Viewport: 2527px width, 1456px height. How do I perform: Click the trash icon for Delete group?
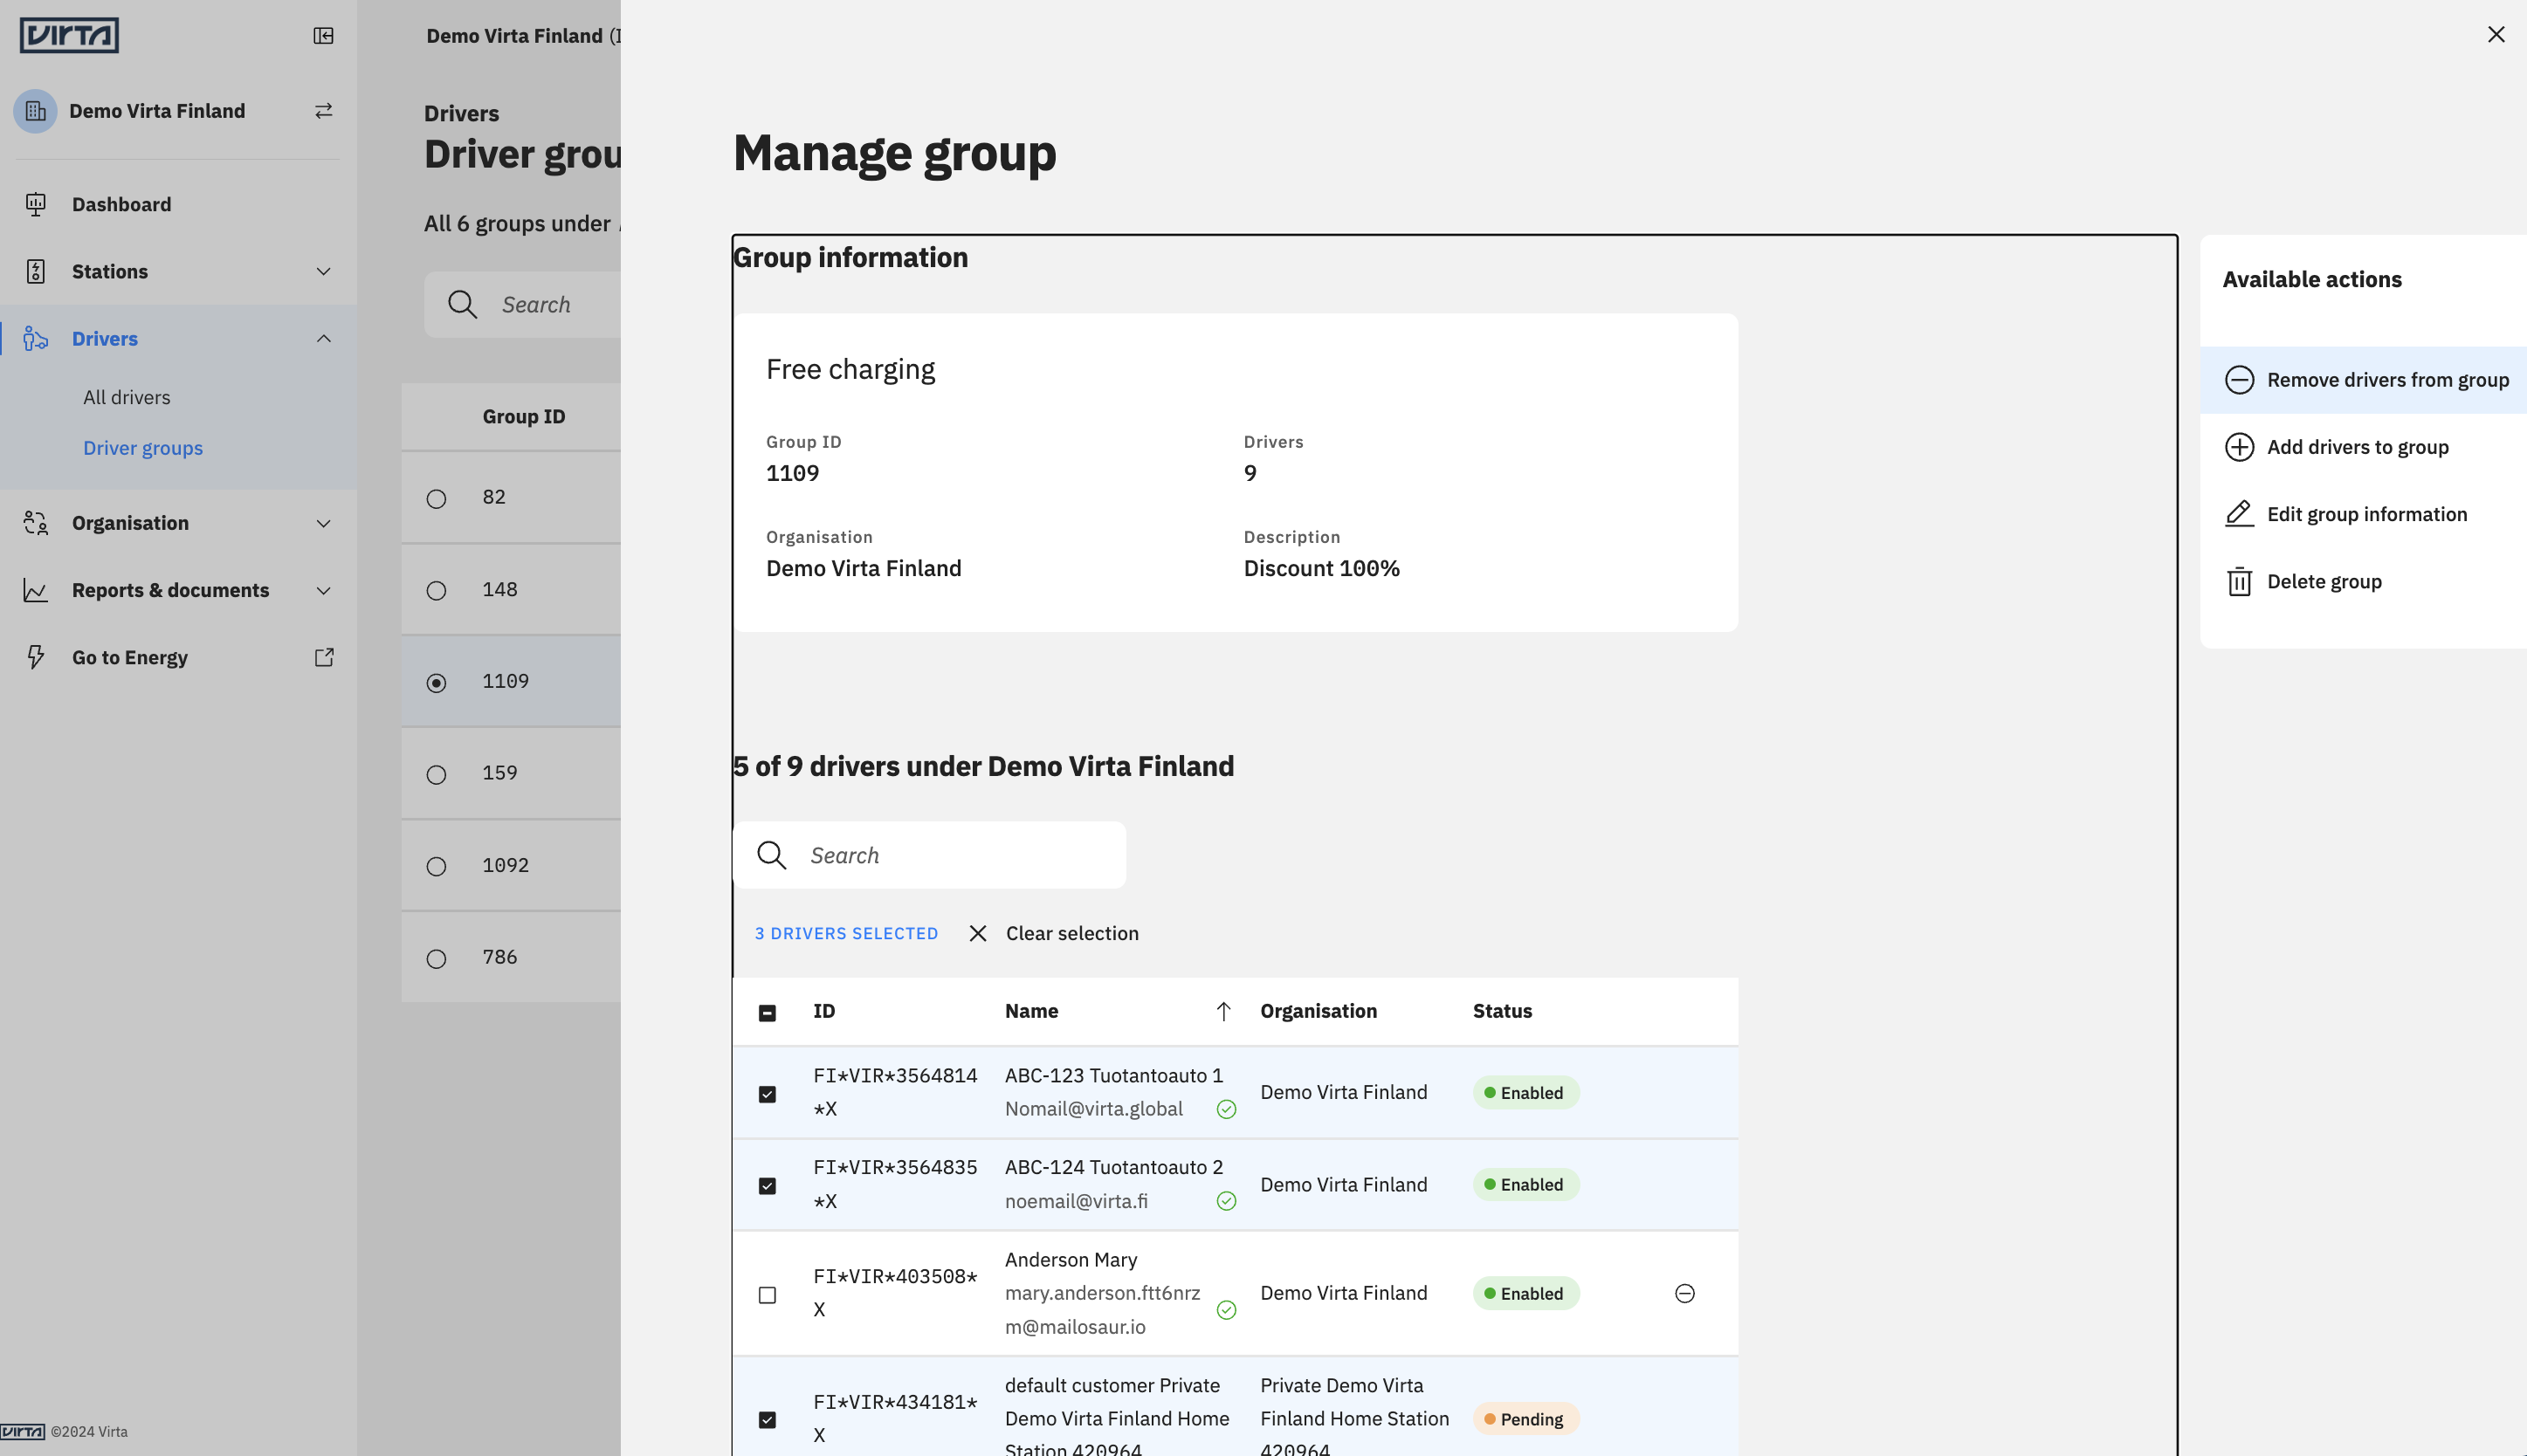pos(2239,581)
